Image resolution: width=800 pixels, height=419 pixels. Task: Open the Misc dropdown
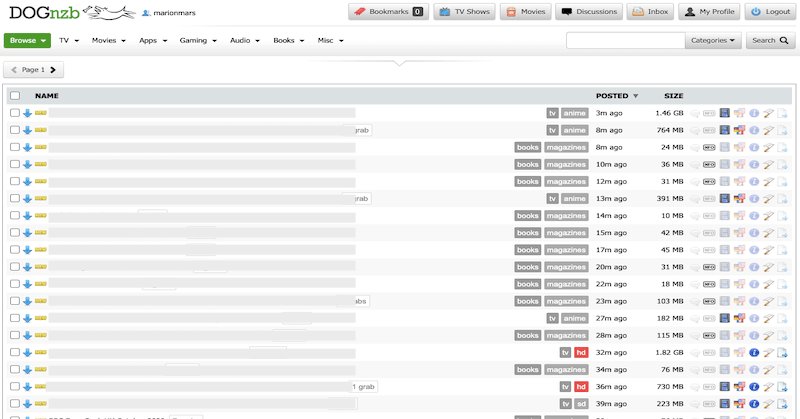click(331, 40)
